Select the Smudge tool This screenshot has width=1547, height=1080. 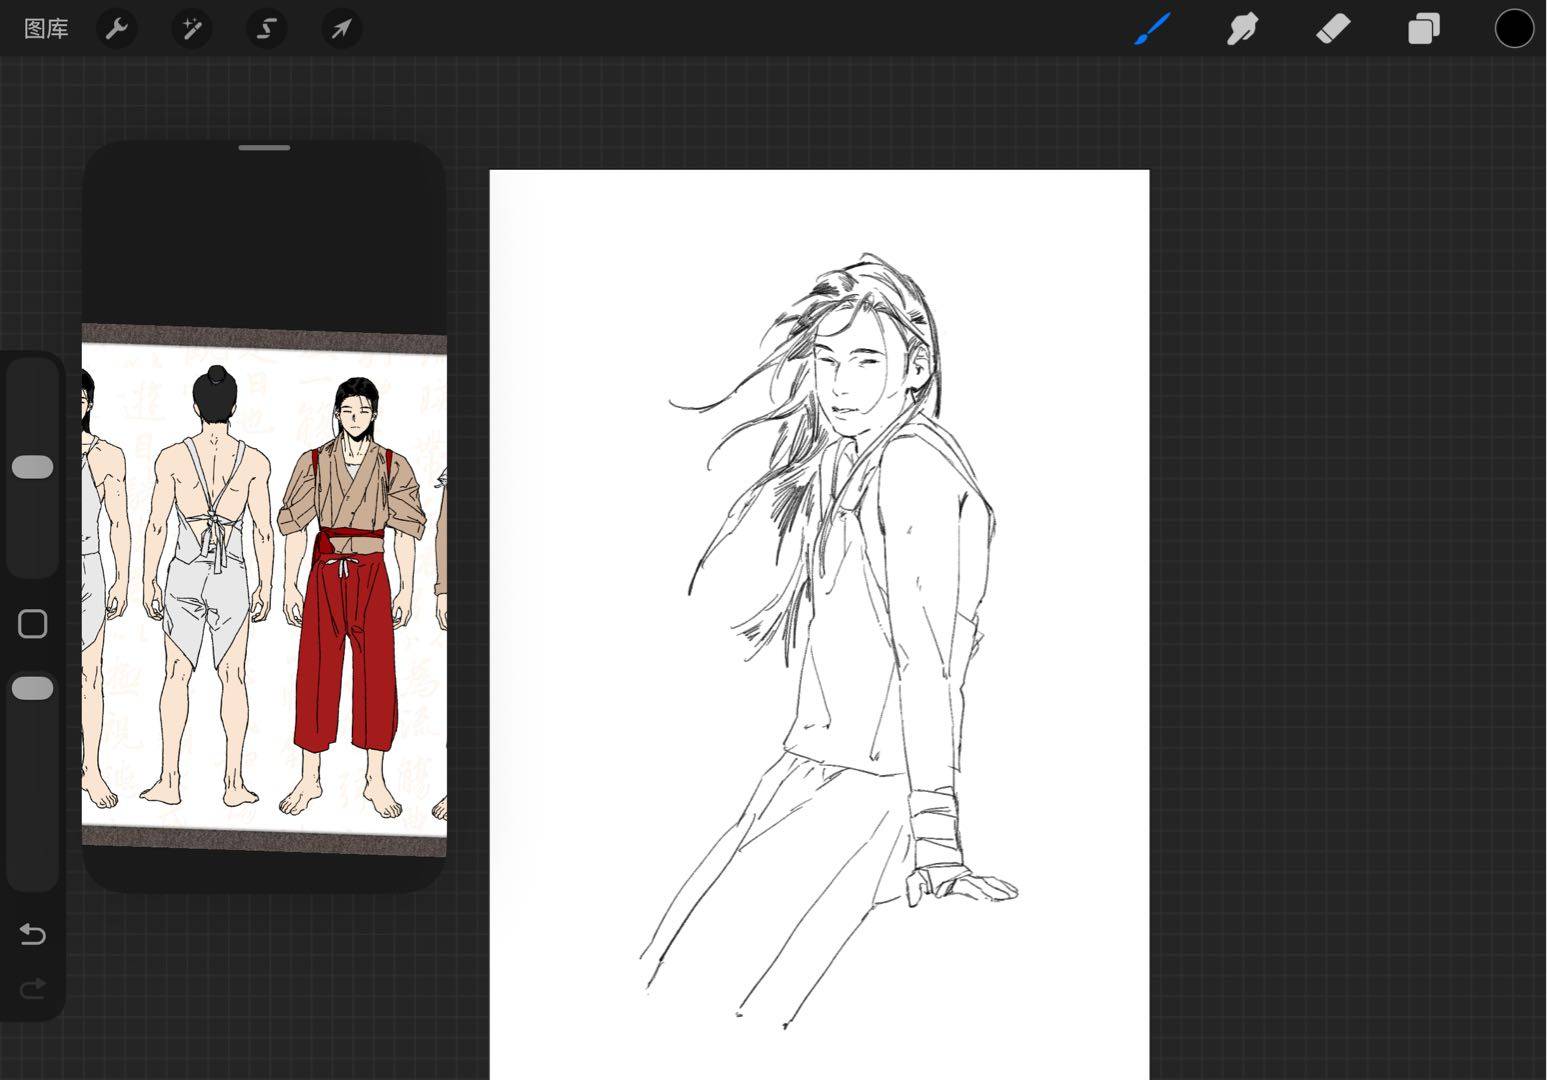pos(1242,29)
